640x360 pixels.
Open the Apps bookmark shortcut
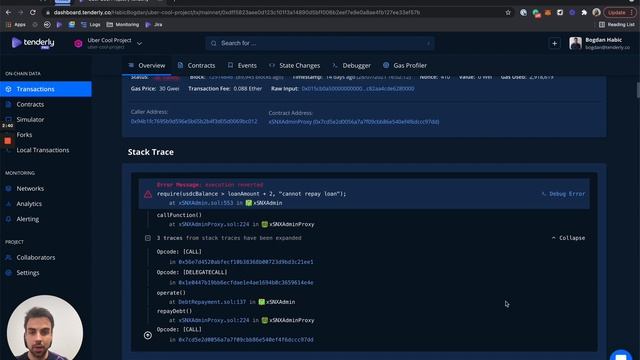16,24
